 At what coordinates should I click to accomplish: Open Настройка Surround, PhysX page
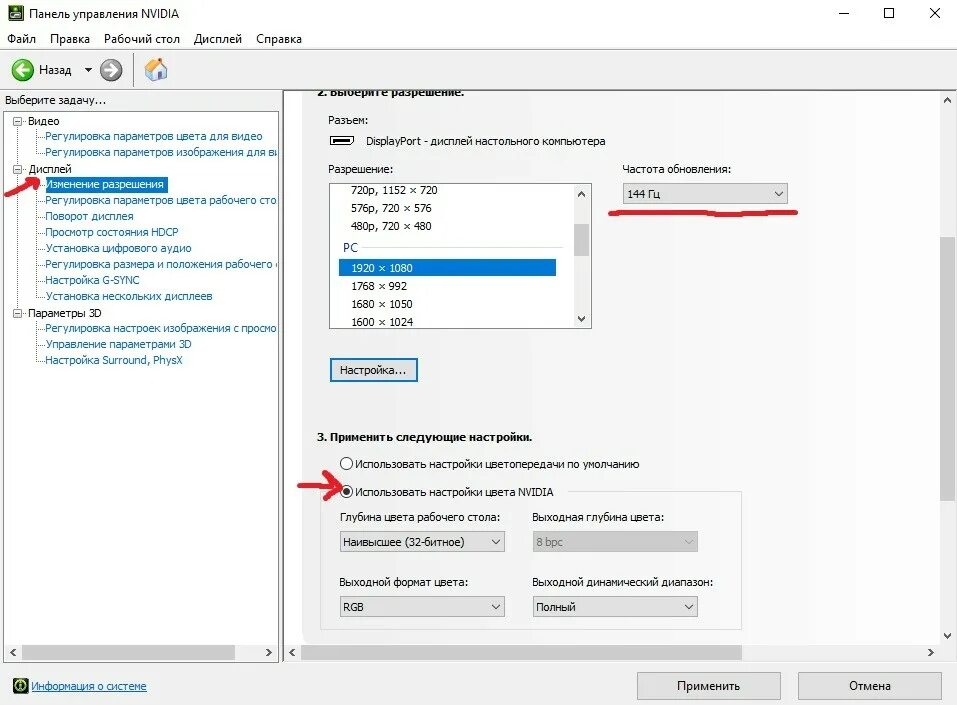(114, 360)
